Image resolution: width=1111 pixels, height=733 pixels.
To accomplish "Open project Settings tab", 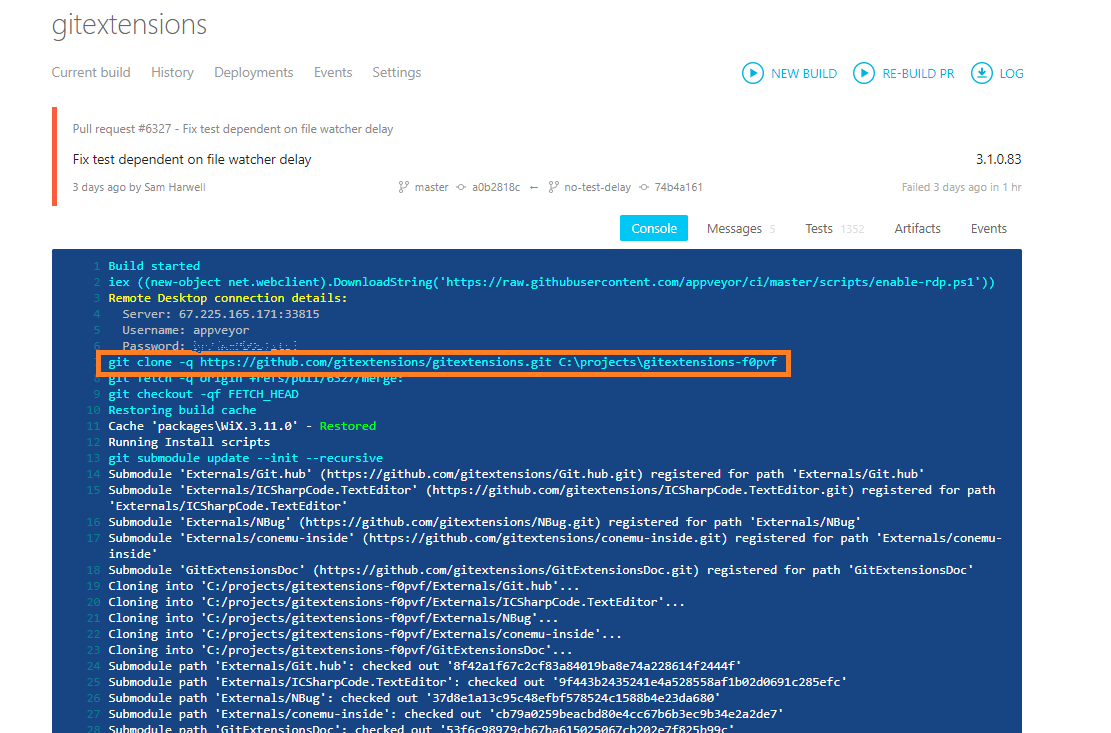I will pos(397,72).
